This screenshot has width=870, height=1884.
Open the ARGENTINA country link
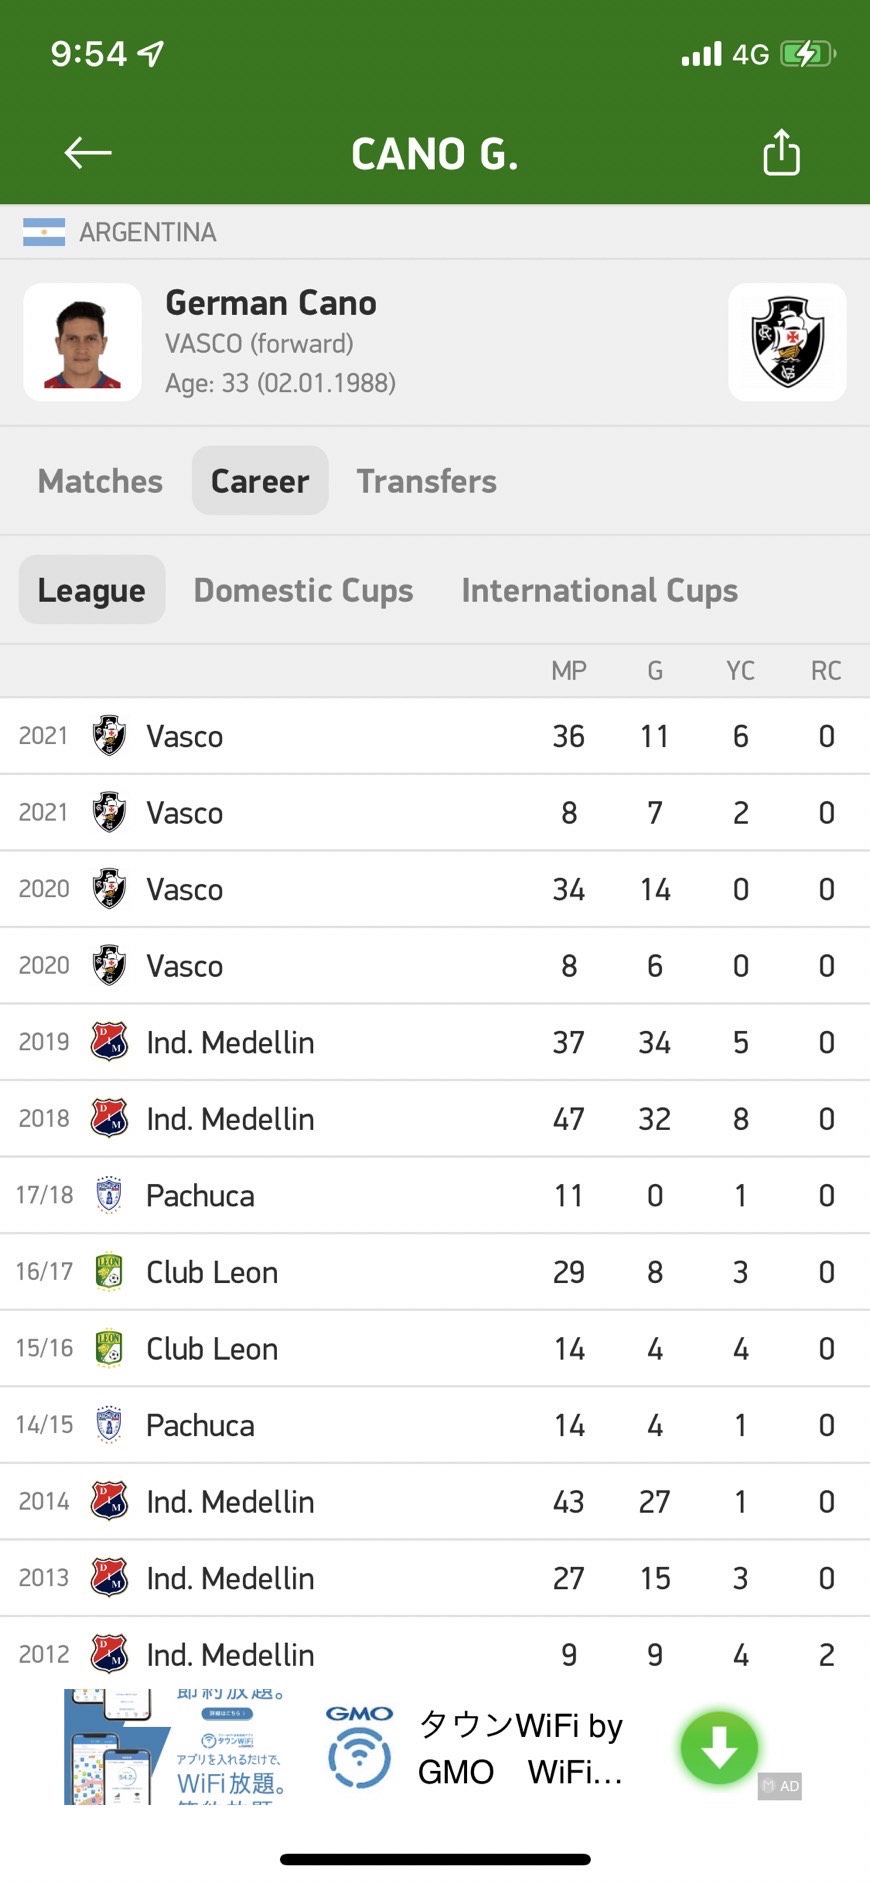(x=148, y=232)
